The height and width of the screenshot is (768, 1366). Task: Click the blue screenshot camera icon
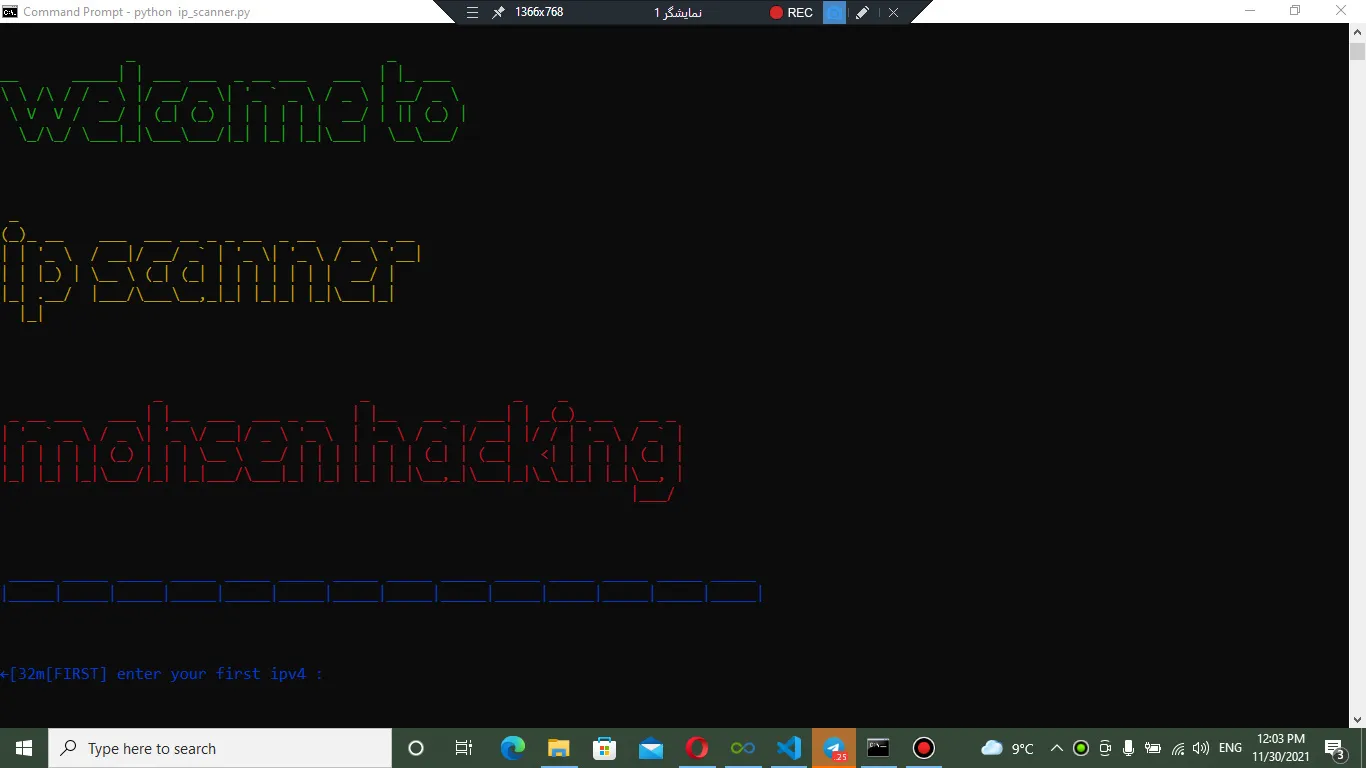pos(834,13)
